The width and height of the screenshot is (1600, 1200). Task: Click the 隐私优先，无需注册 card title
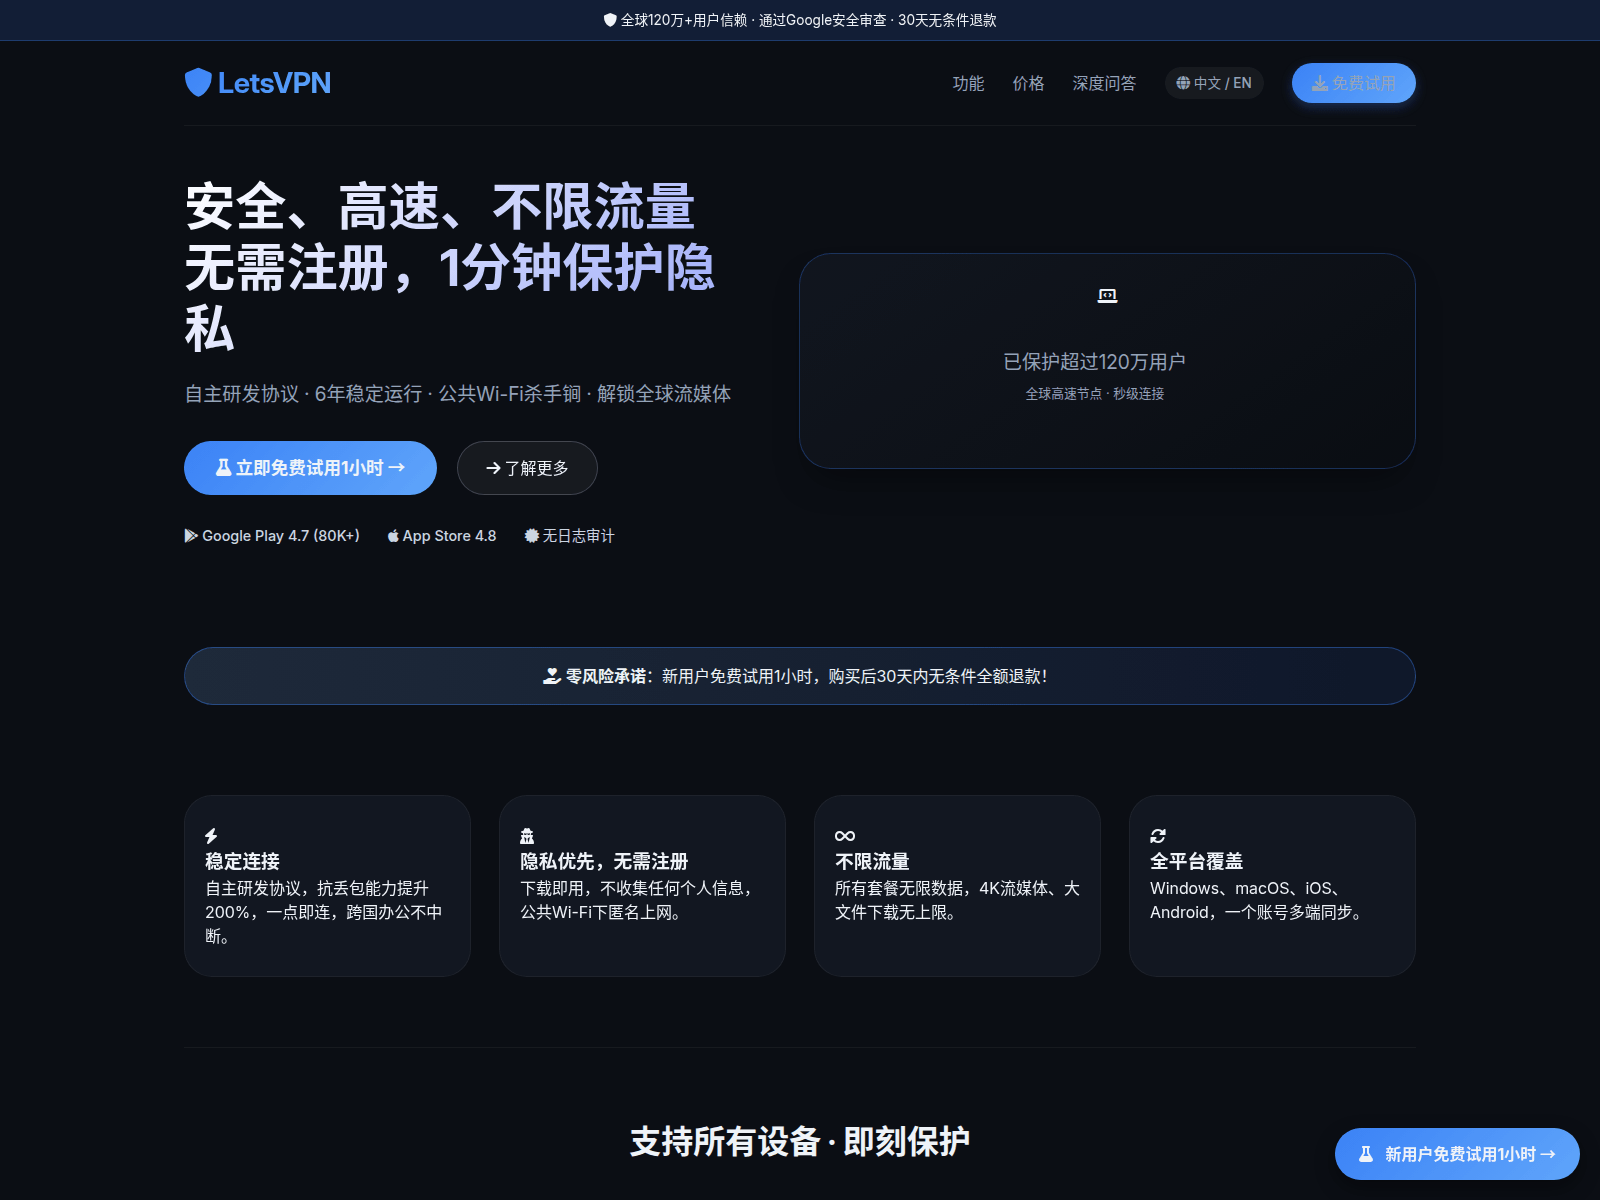(604, 861)
